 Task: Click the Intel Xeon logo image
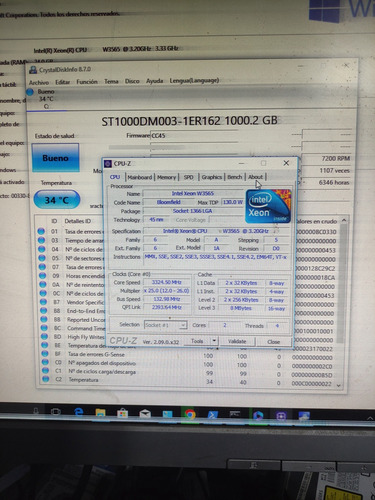[x=268, y=206]
